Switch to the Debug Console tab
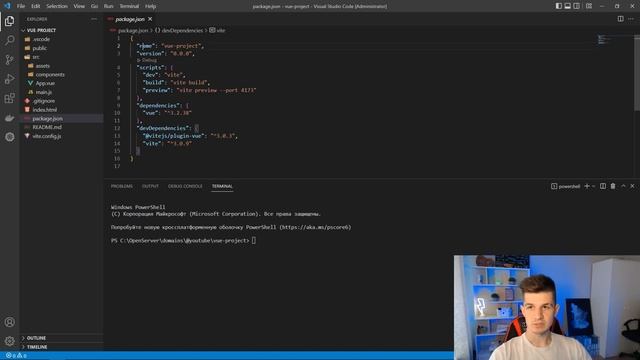640x360 pixels. point(185,186)
